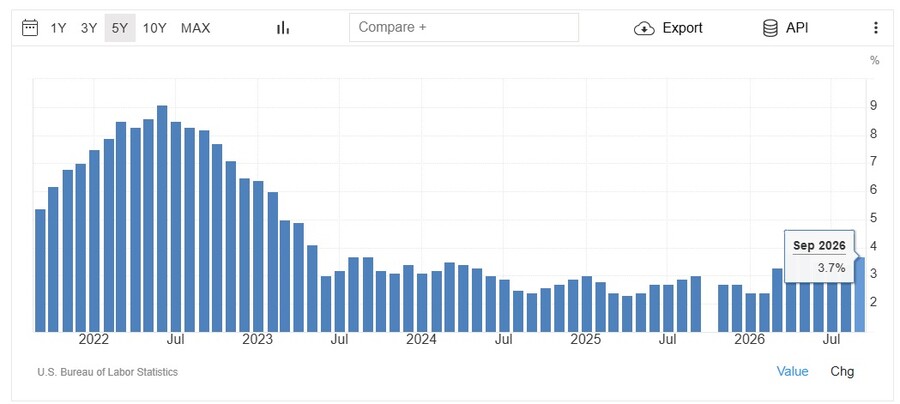Click the 9 y-axis value label
900x404 pixels.
[873, 106]
